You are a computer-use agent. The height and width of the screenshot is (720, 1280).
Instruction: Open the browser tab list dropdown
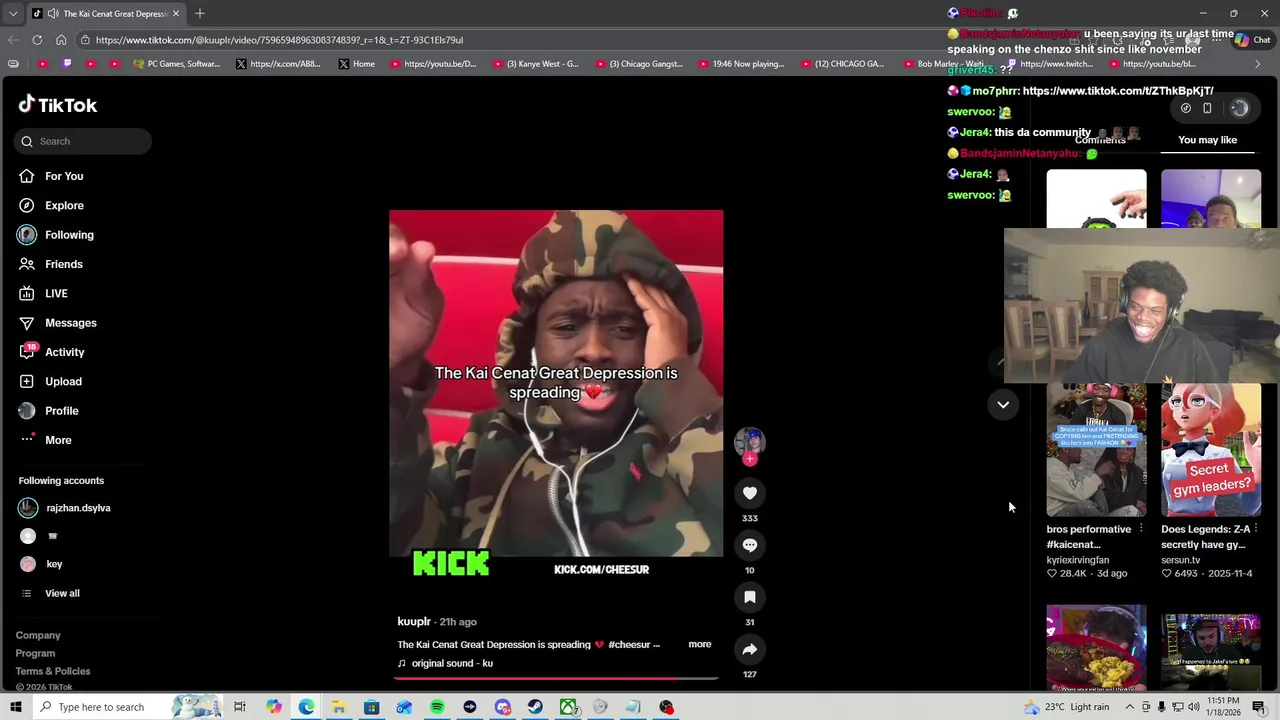[12, 14]
